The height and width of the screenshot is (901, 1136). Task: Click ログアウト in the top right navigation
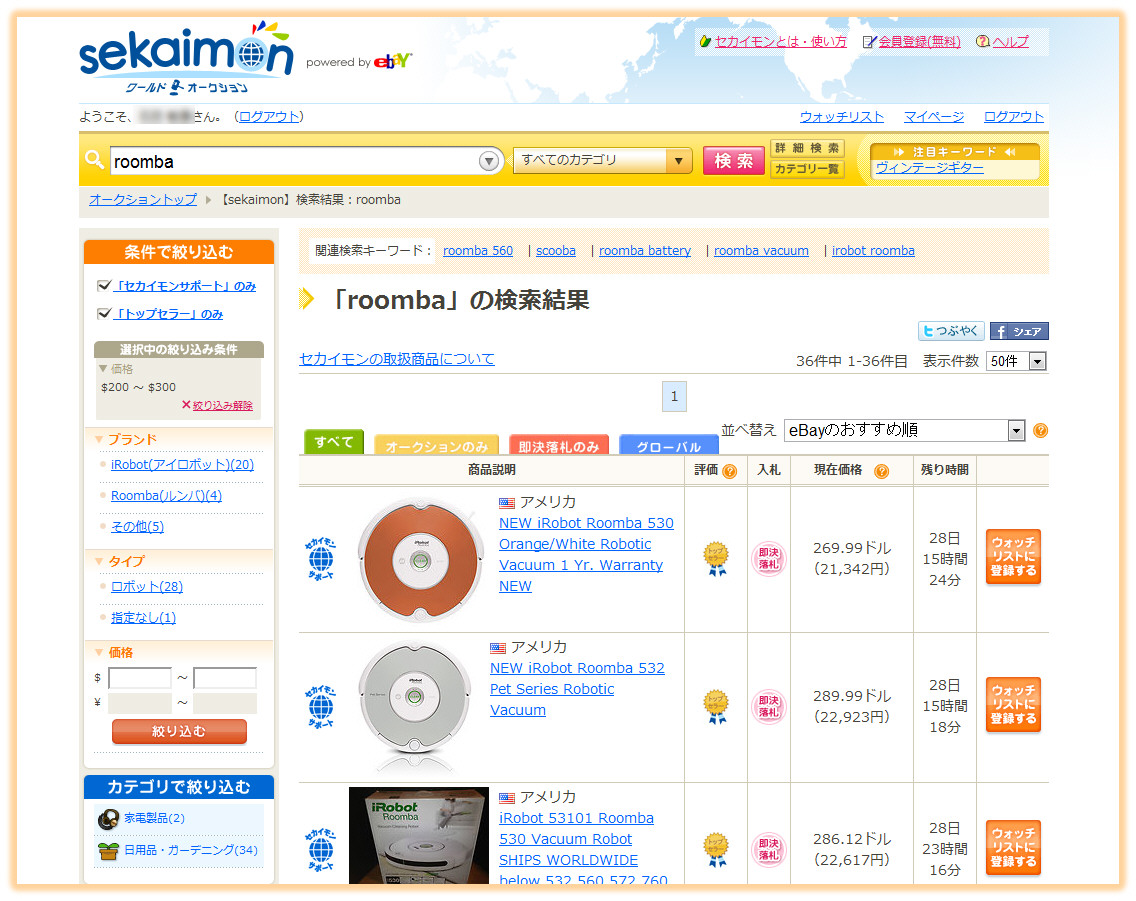pos(1014,117)
